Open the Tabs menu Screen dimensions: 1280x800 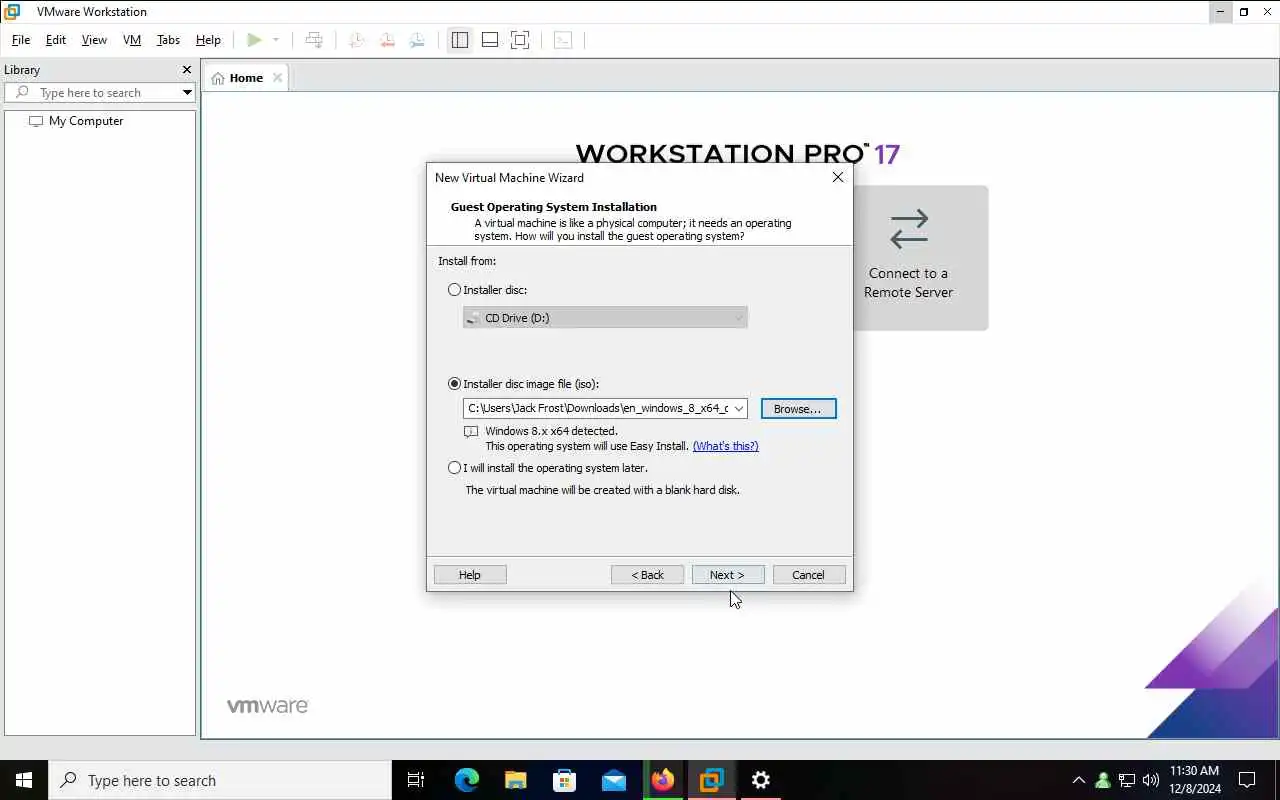(x=168, y=40)
